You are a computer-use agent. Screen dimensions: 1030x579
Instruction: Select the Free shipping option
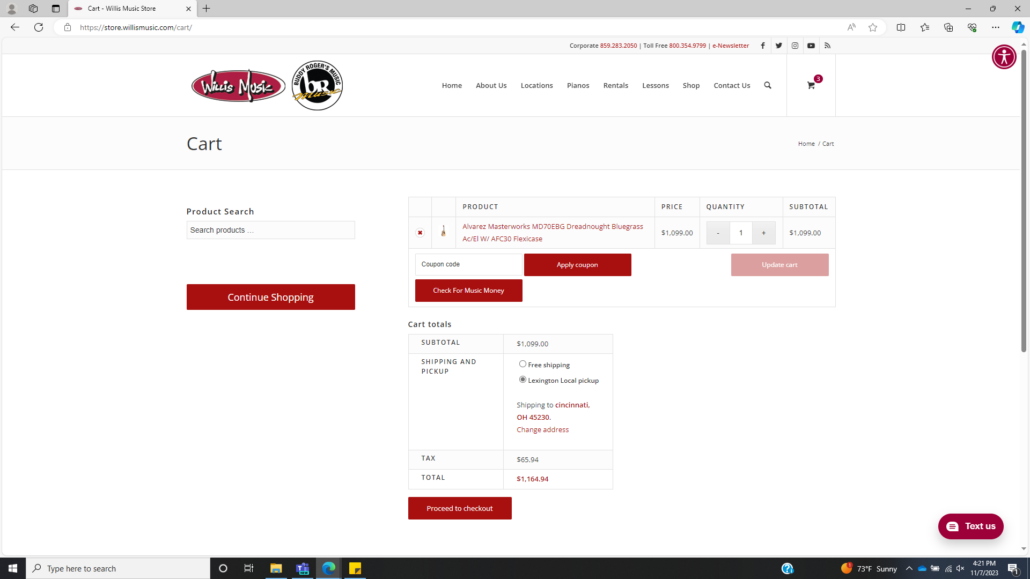[x=522, y=364]
